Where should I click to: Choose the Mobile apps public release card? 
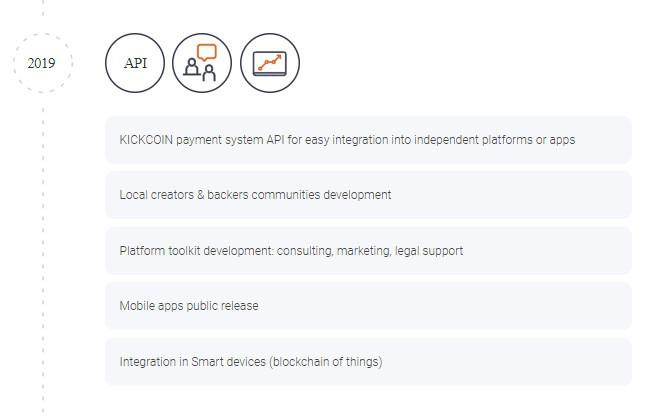pyautogui.click(x=368, y=306)
